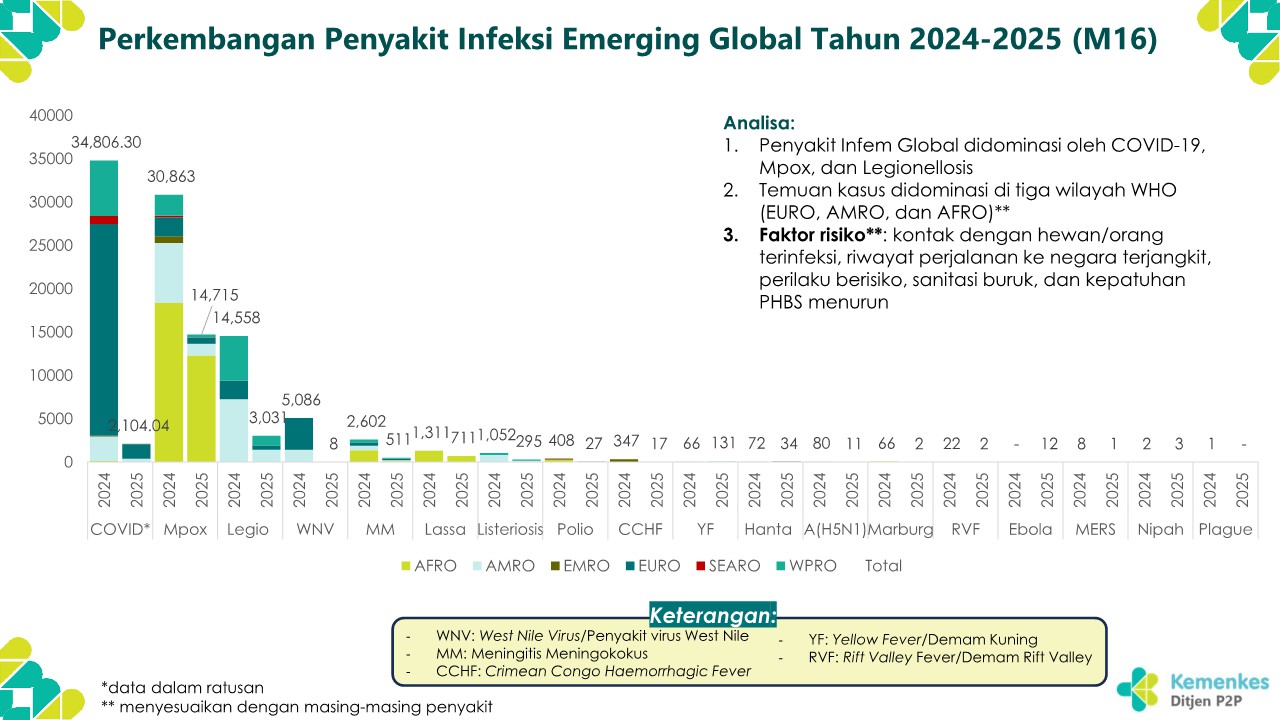
Task: Click the COVID 2024 stacked bar
Action: pos(104,310)
